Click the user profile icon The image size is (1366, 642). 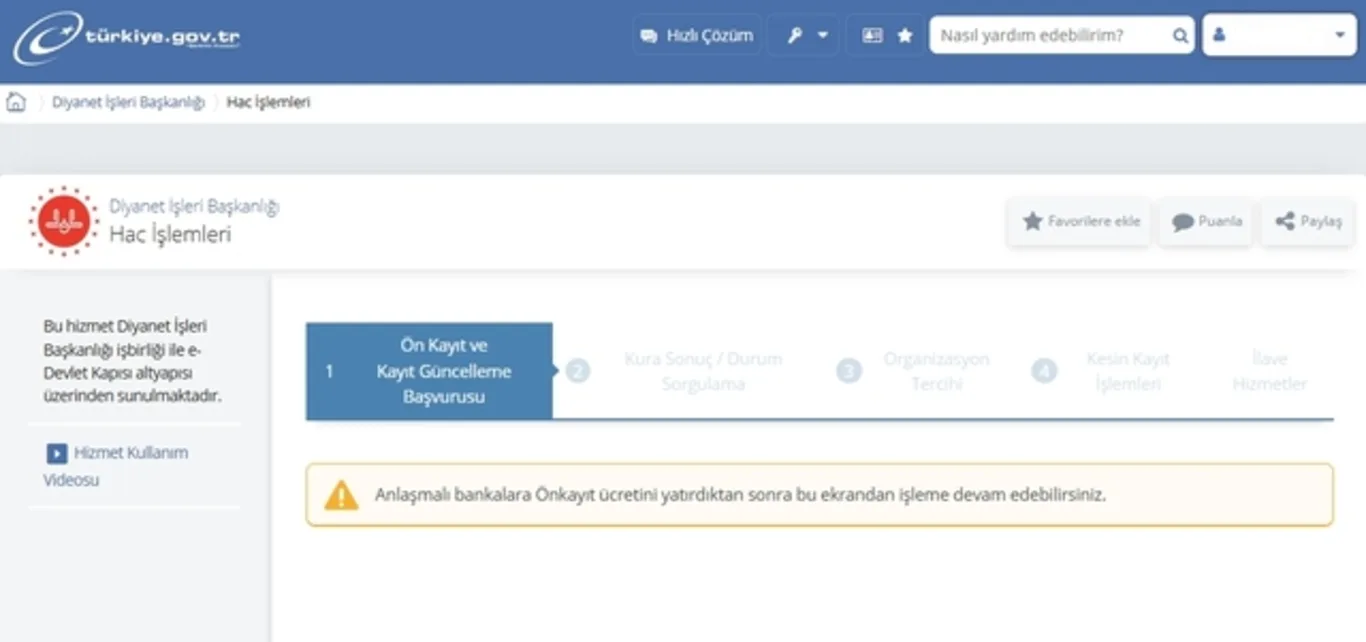[x=1218, y=35]
